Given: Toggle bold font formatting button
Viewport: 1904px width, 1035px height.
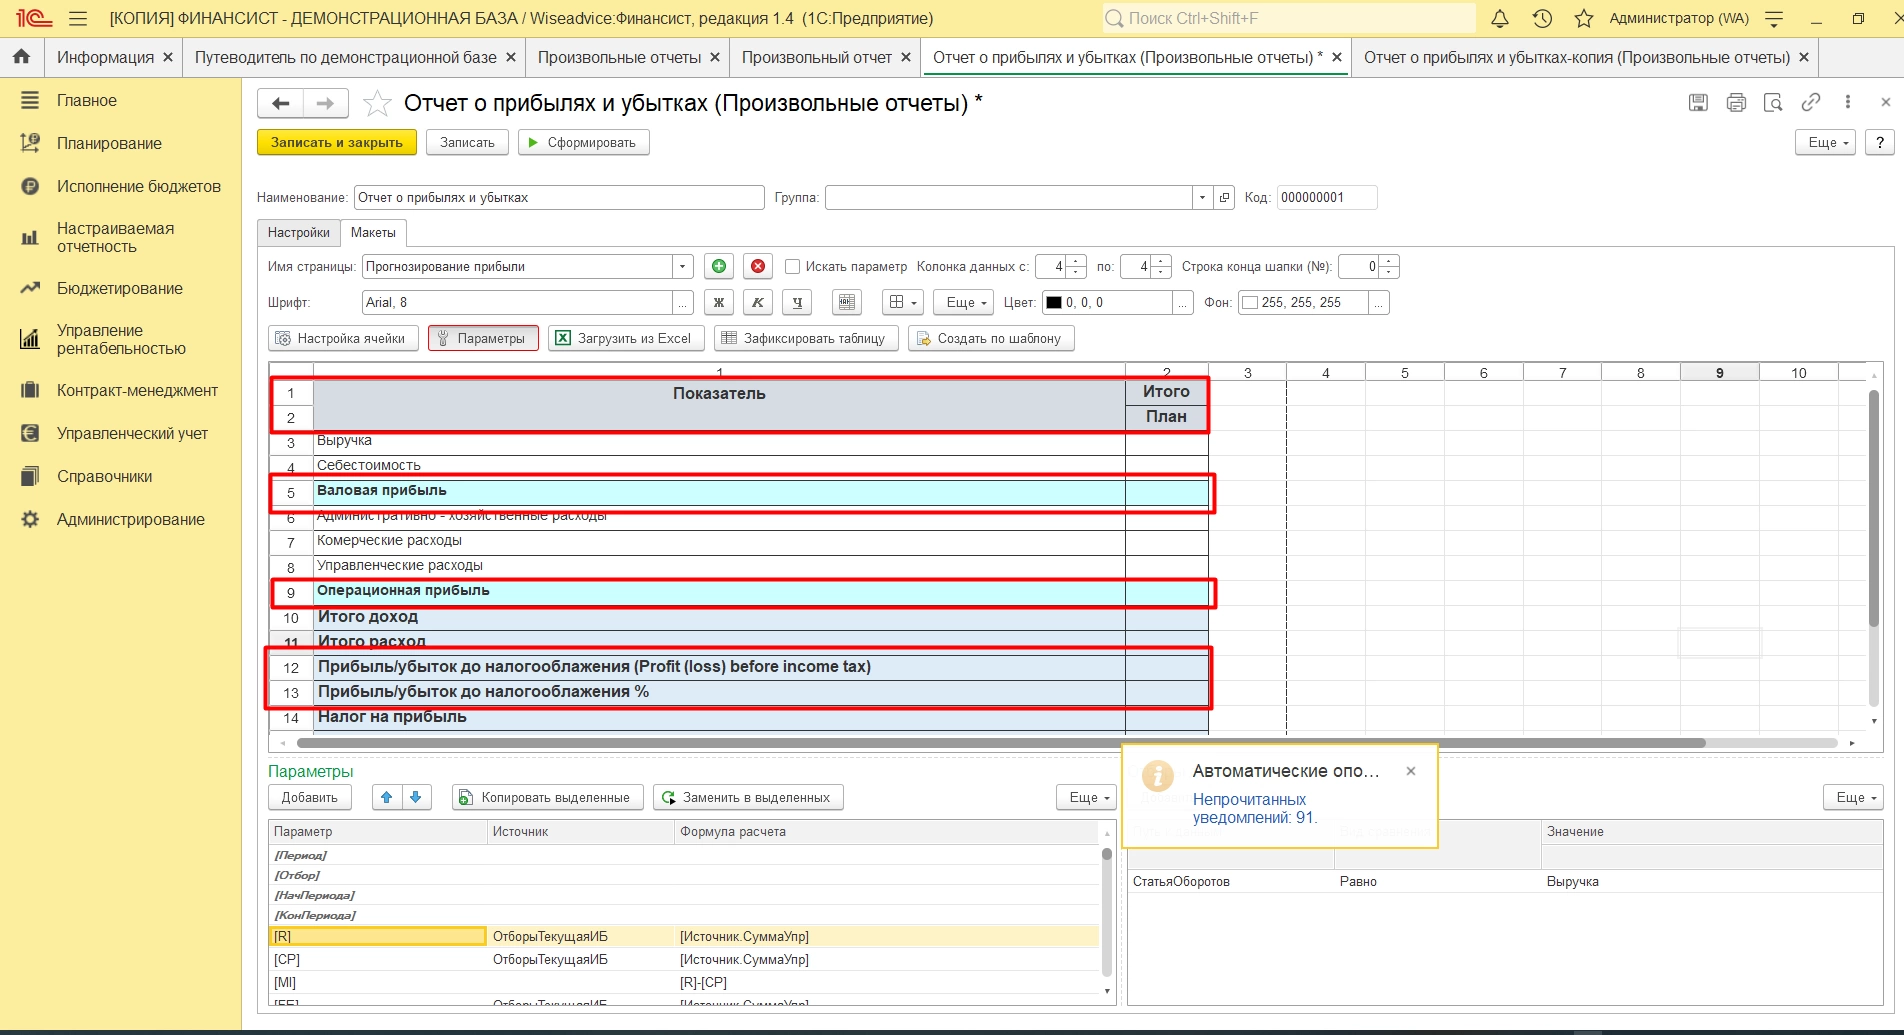Looking at the screenshot, I should [x=718, y=303].
